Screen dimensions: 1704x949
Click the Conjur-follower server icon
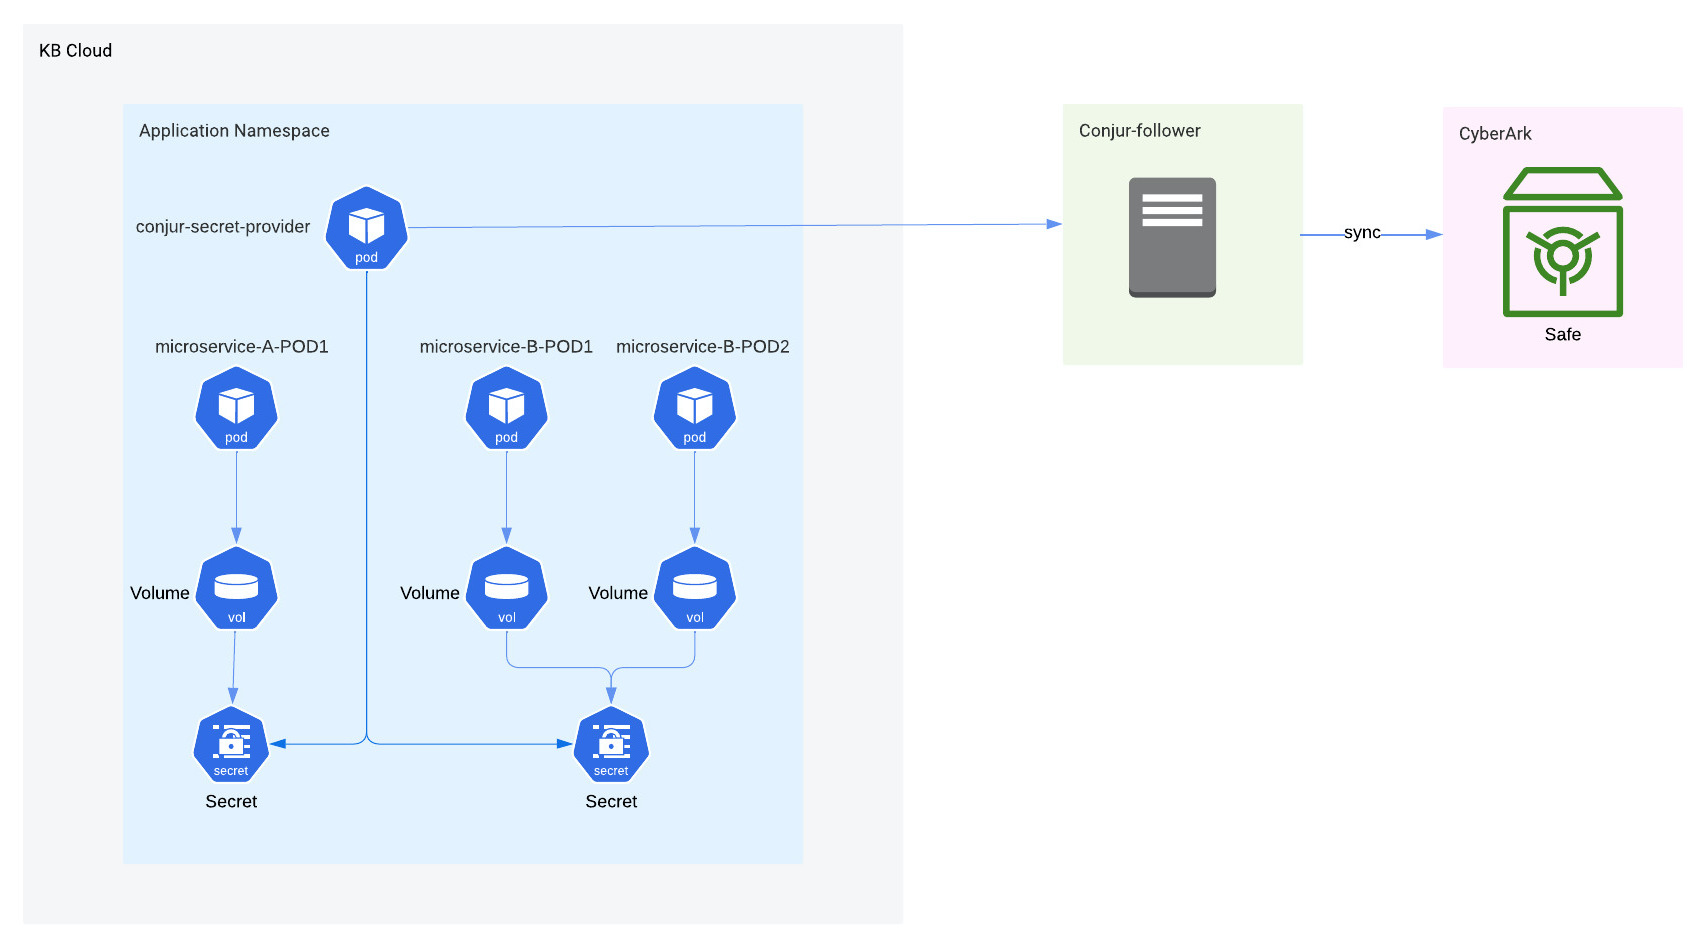tap(1172, 237)
